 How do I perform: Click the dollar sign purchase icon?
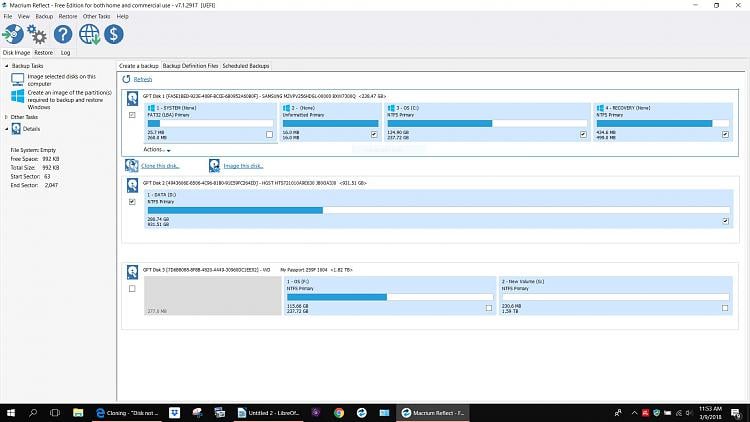[114, 34]
